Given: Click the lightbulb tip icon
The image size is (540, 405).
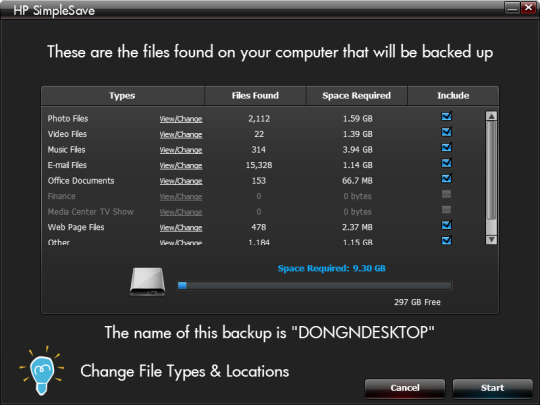Looking at the screenshot, I should pos(42,371).
